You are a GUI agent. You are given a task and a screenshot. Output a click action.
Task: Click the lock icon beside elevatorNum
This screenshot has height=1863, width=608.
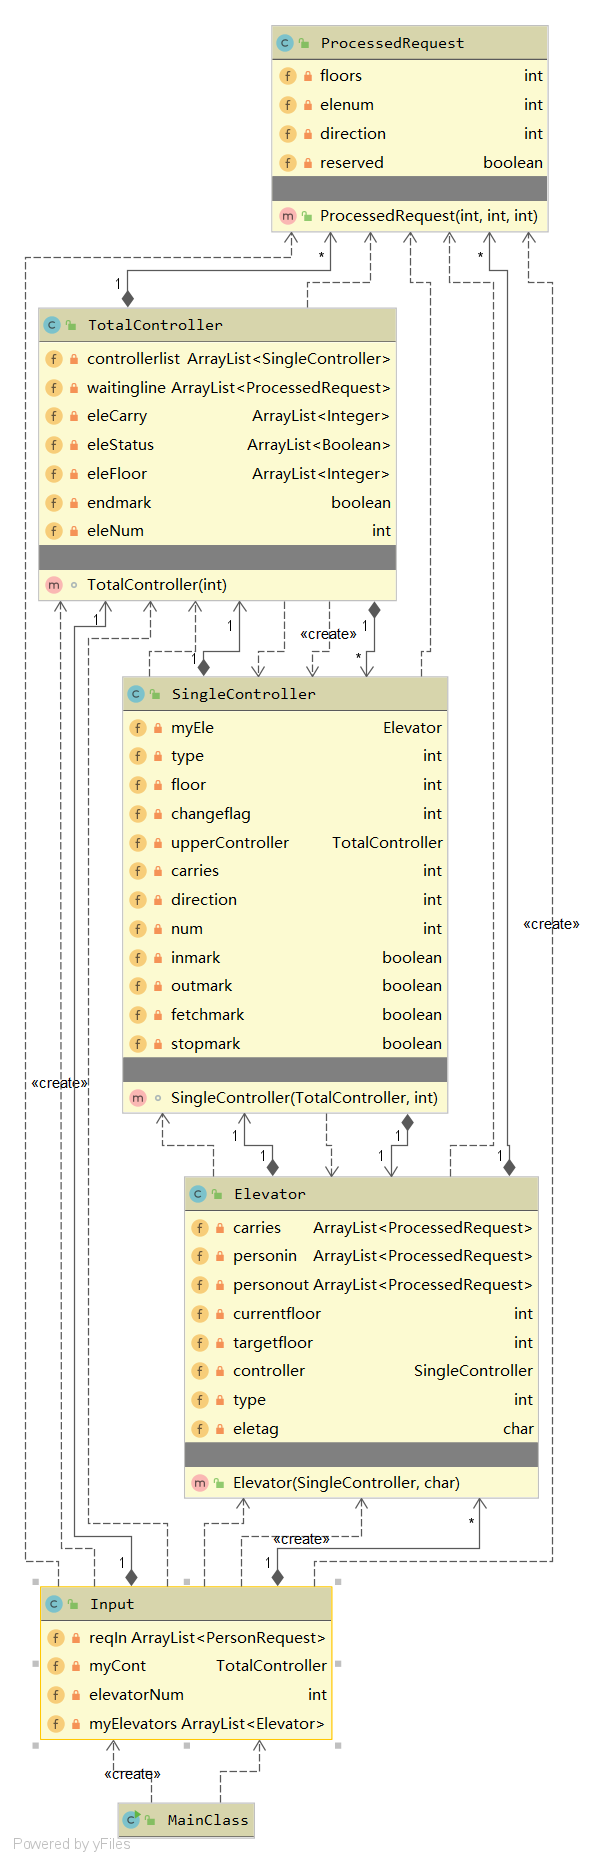click(76, 1695)
